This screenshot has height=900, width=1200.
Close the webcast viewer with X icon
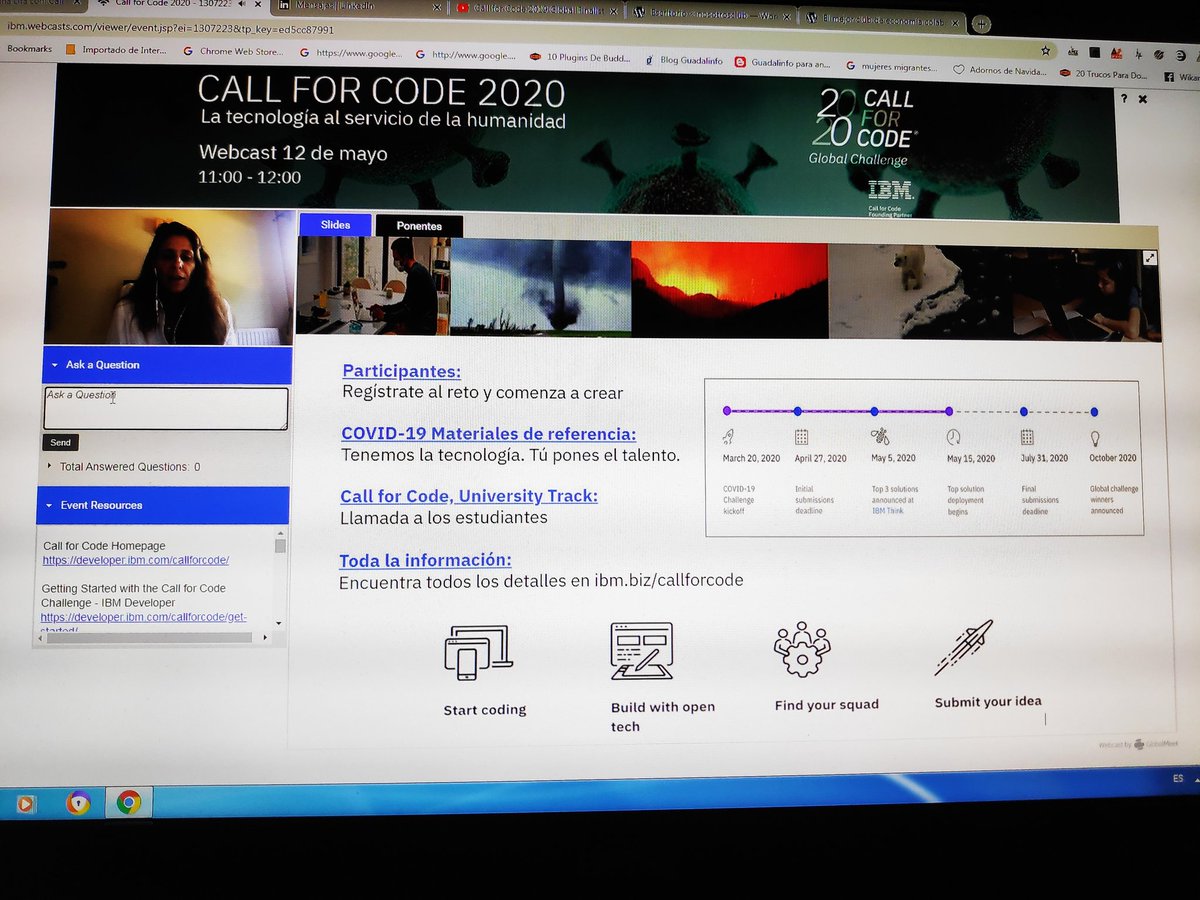(x=1143, y=99)
